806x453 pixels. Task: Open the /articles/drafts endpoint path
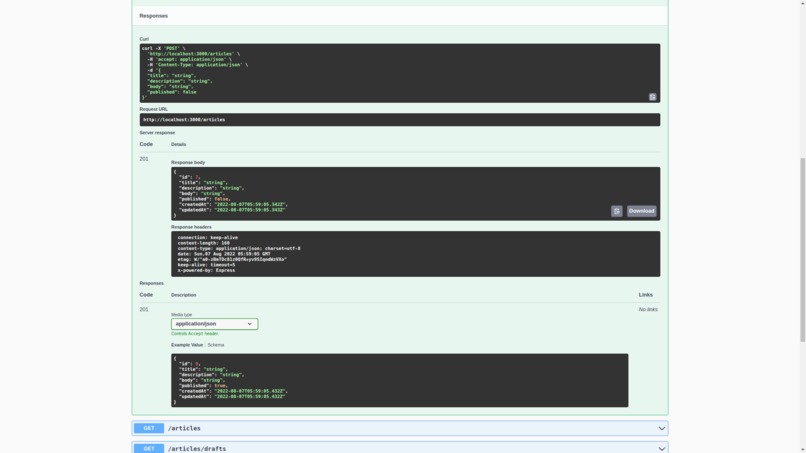(x=197, y=449)
